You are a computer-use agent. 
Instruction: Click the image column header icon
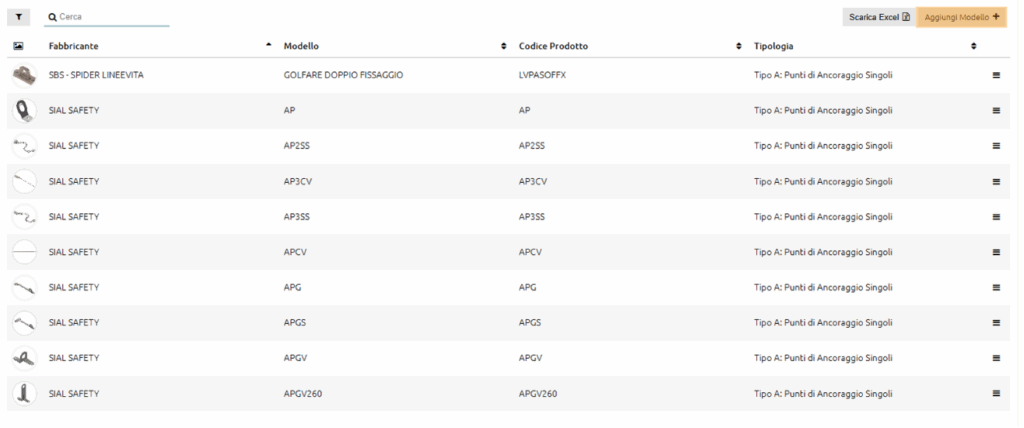pyautogui.click(x=18, y=46)
